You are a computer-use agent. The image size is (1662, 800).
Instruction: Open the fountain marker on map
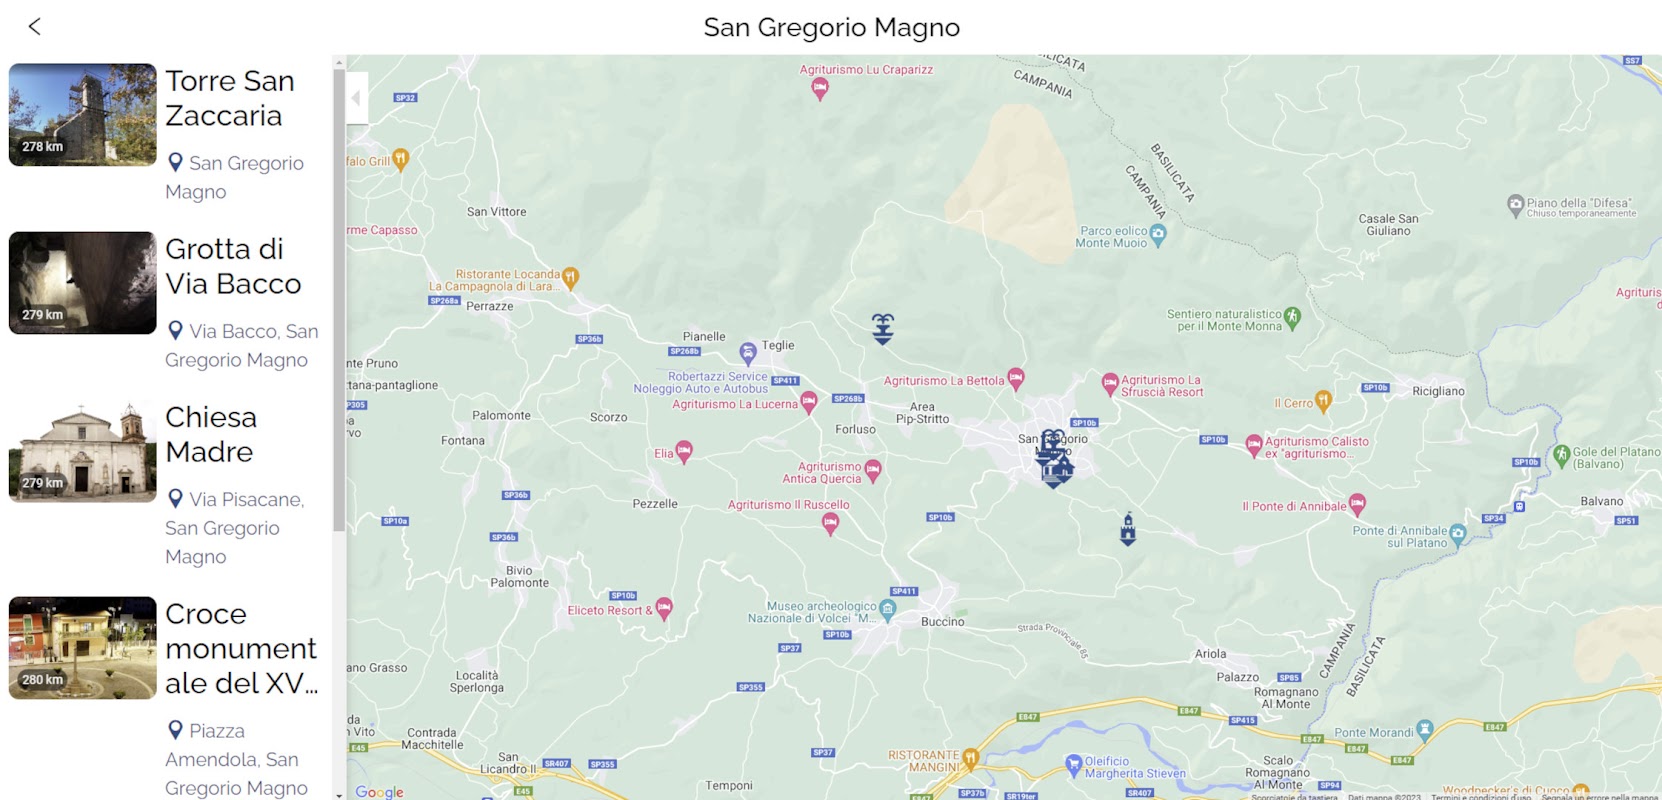coord(882,329)
